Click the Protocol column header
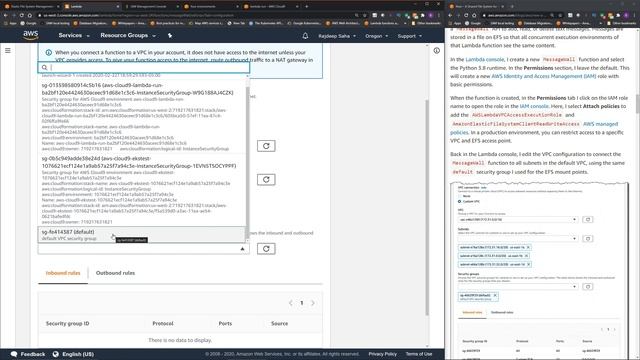The height and width of the screenshot is (360, 640). pos(163,323)
